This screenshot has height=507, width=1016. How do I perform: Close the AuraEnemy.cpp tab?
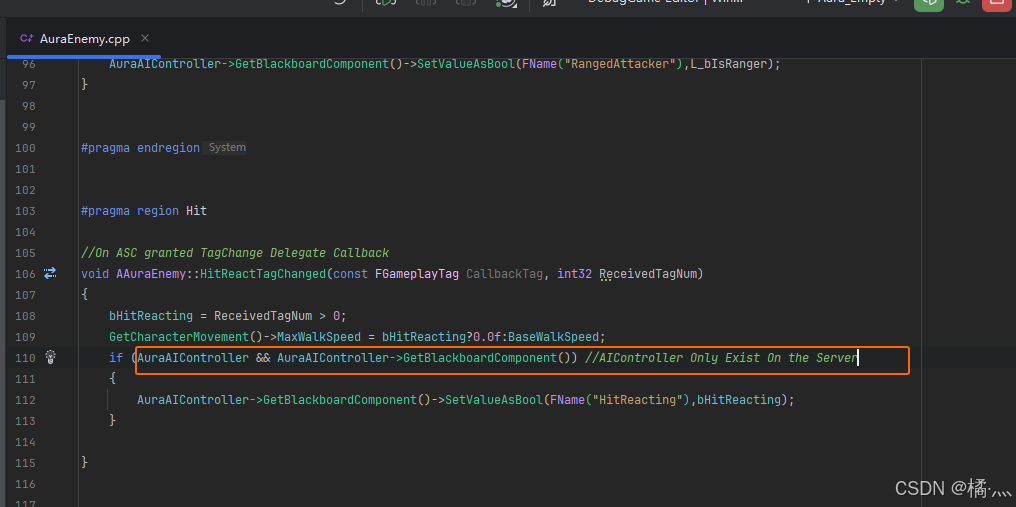pyautogui.click(x=145, y=38)
